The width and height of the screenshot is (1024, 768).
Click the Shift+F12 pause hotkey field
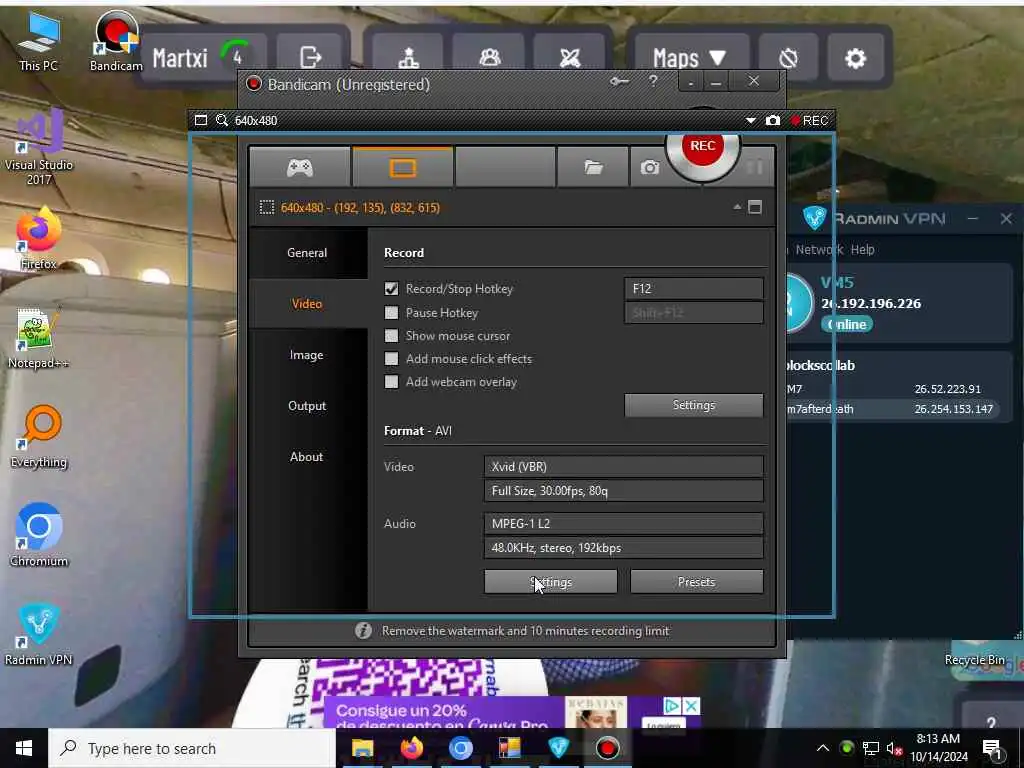coord(694,312)
